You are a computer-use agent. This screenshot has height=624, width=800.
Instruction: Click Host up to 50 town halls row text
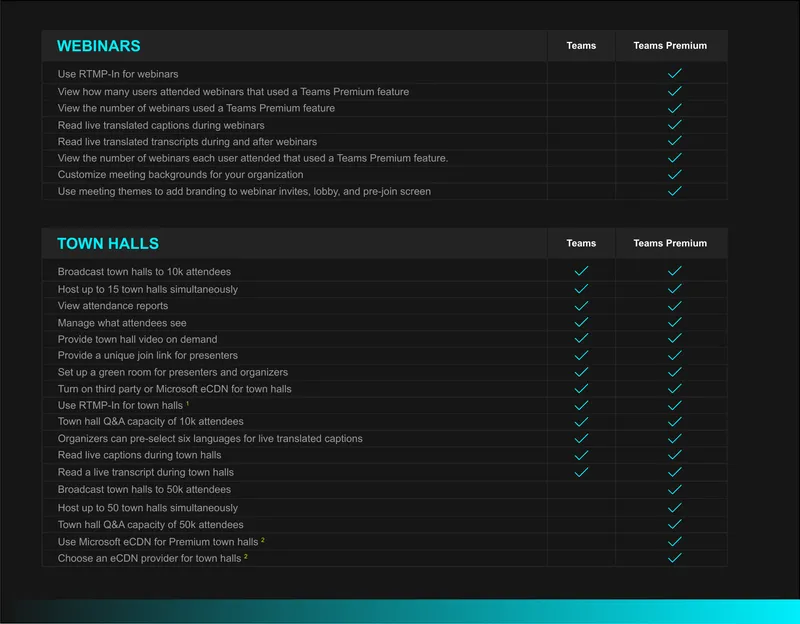(x=147, y=508)
